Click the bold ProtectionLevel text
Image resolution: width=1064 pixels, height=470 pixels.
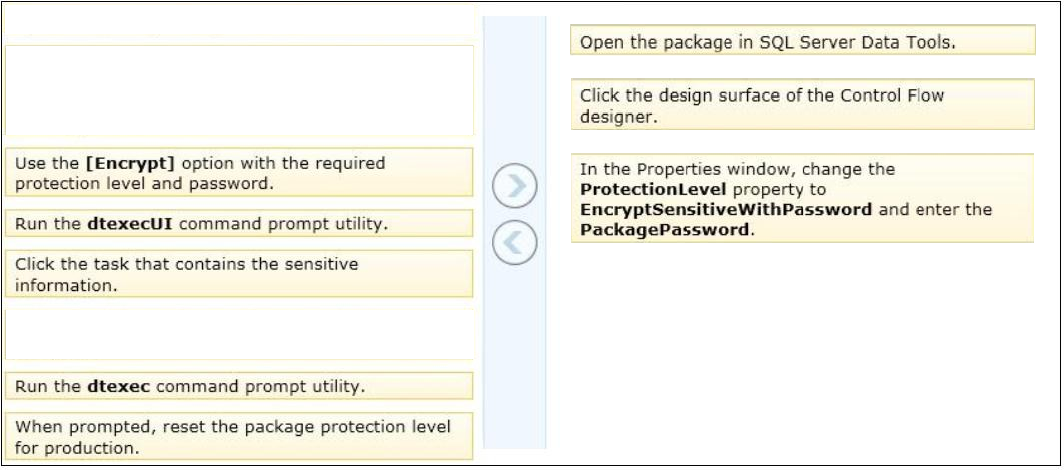(x=653, y=189)
